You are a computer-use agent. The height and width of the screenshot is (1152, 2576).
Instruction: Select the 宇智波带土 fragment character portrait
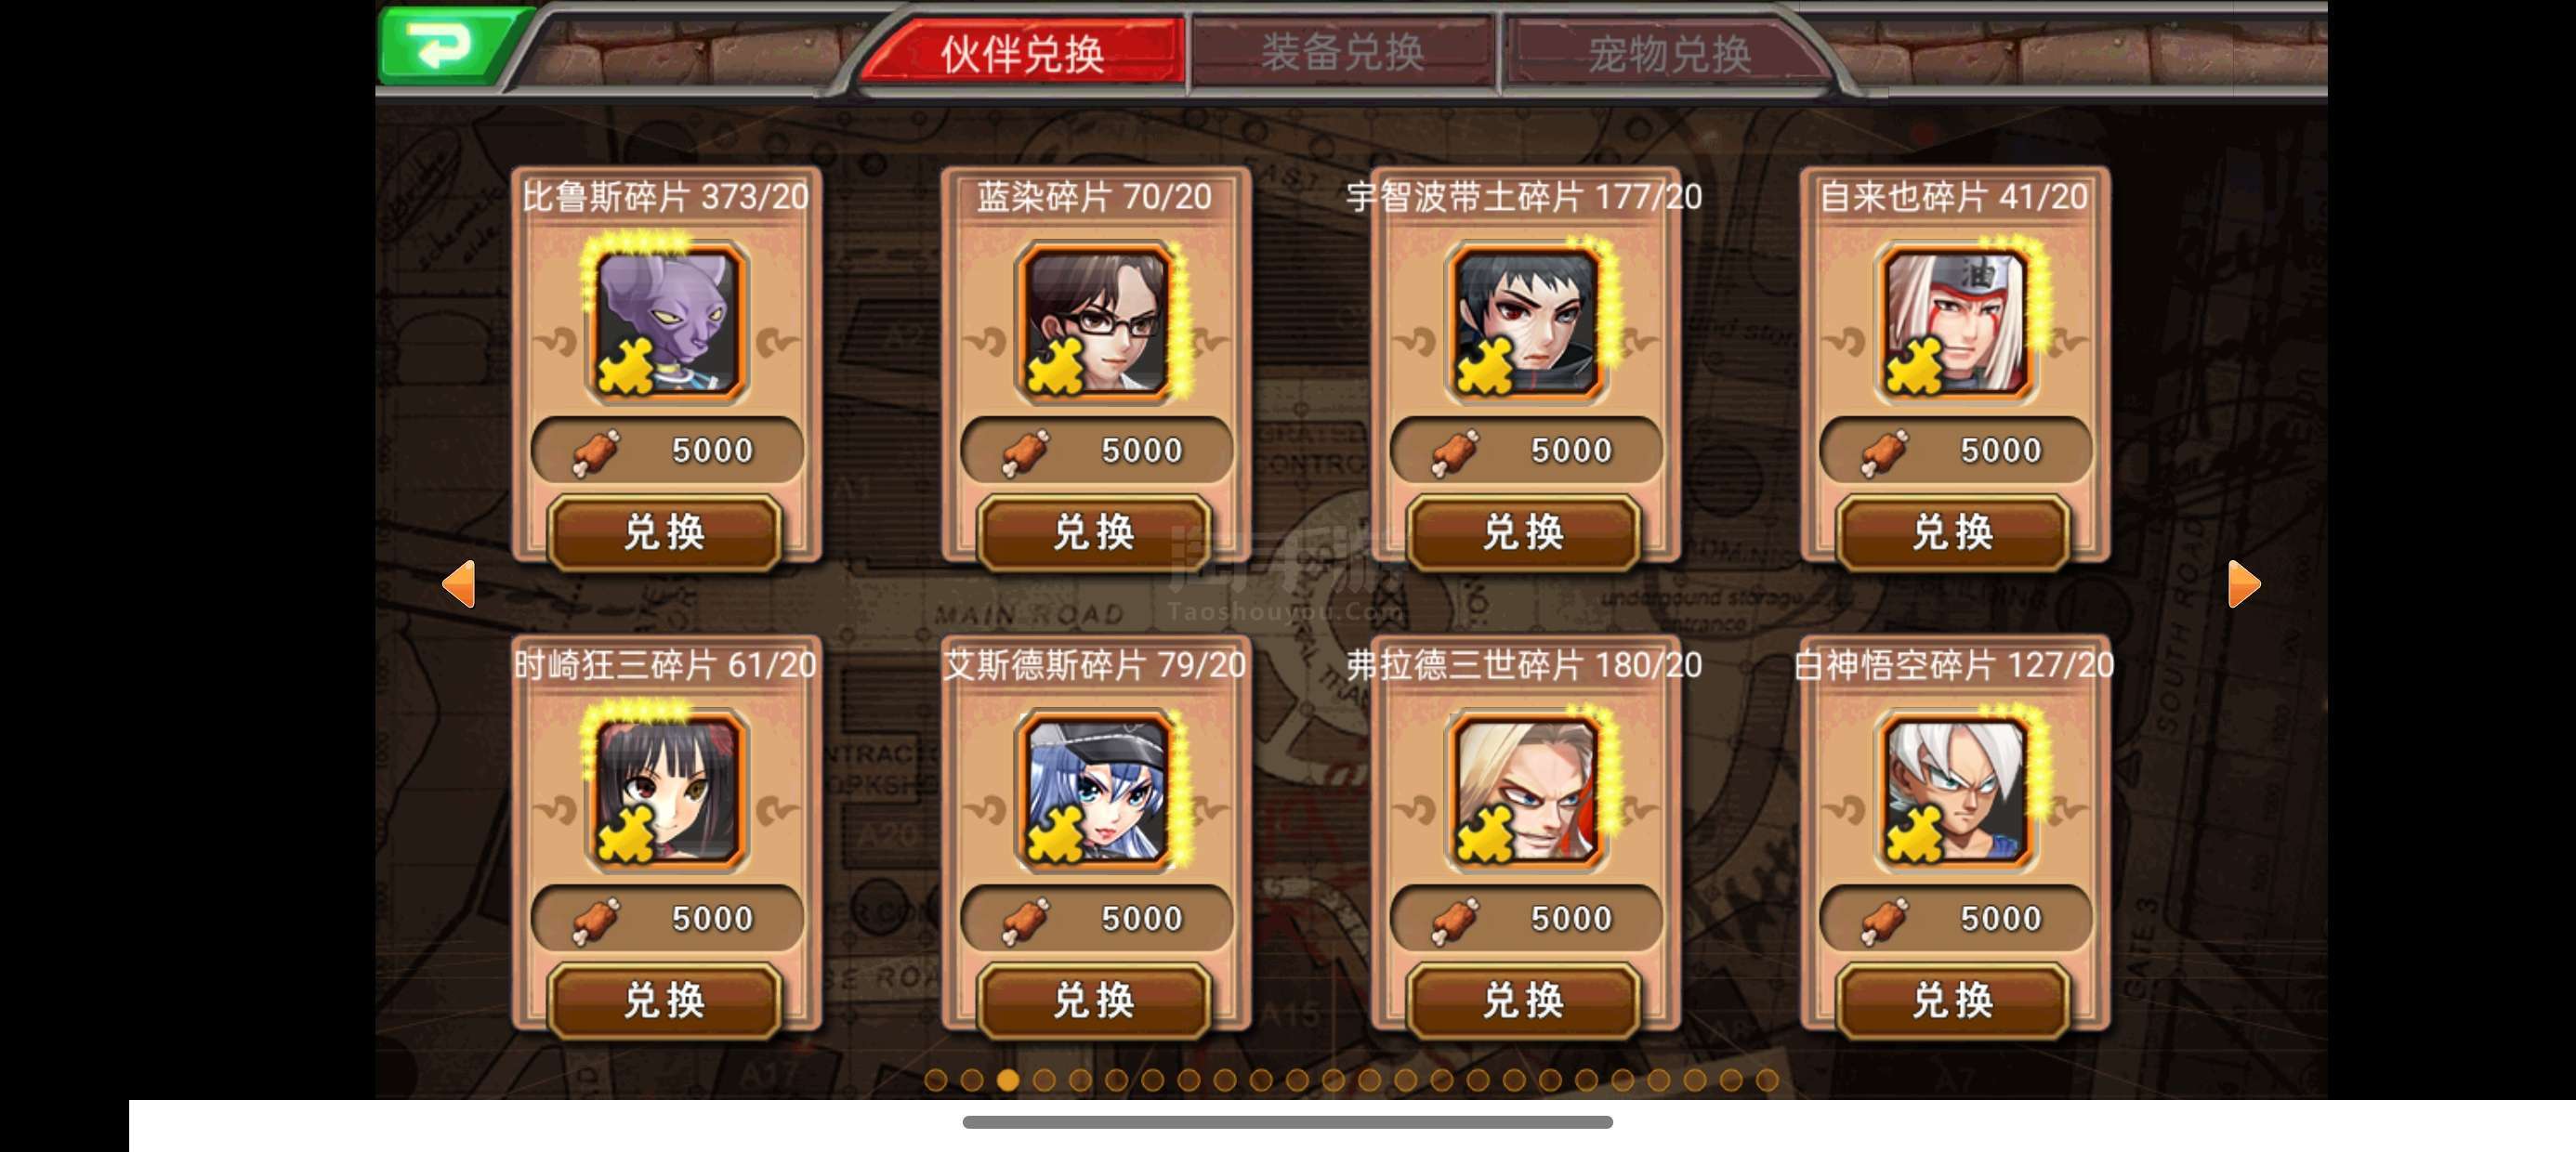tap(1526, 322)
